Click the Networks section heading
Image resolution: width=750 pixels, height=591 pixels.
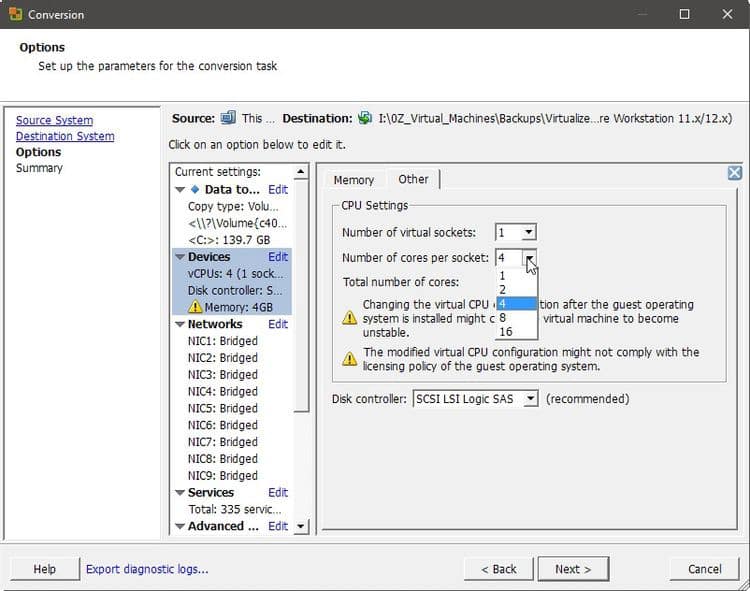[215, 324]
